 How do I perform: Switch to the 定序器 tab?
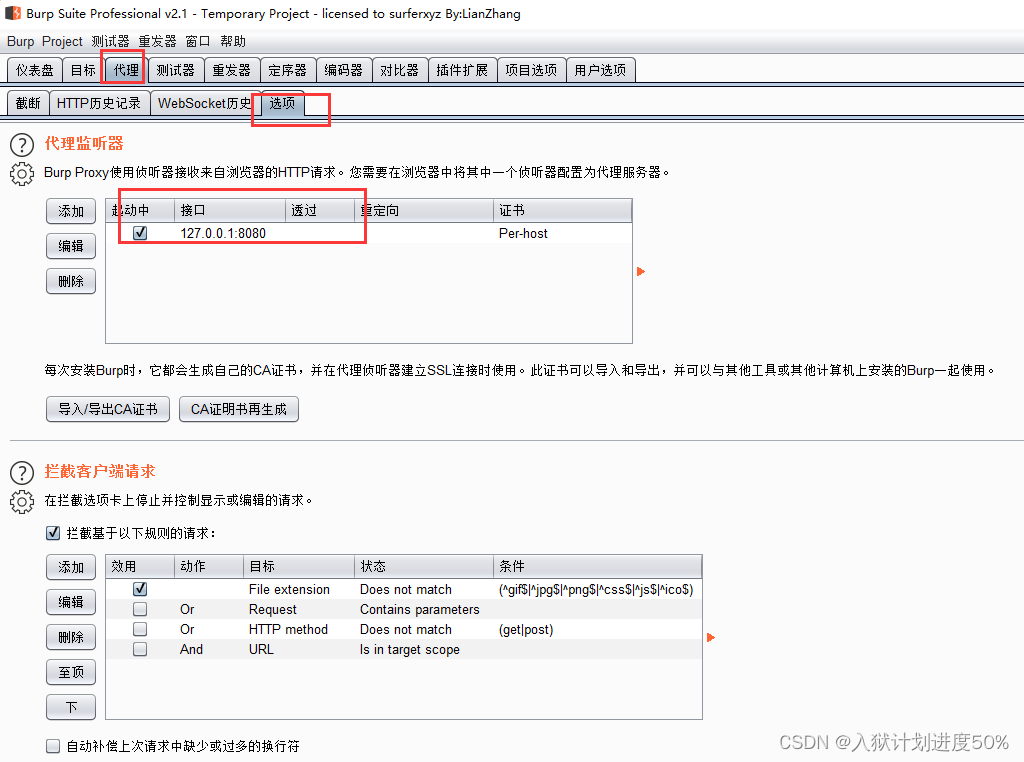pyautogui.click(x=287, y=71)
